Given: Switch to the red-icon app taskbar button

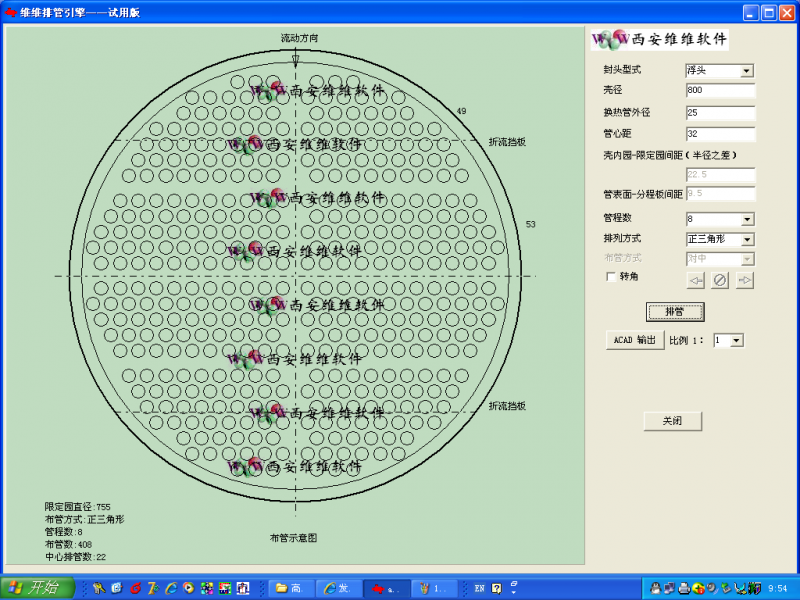Looking at the screenshot, I should coord(387,588).
